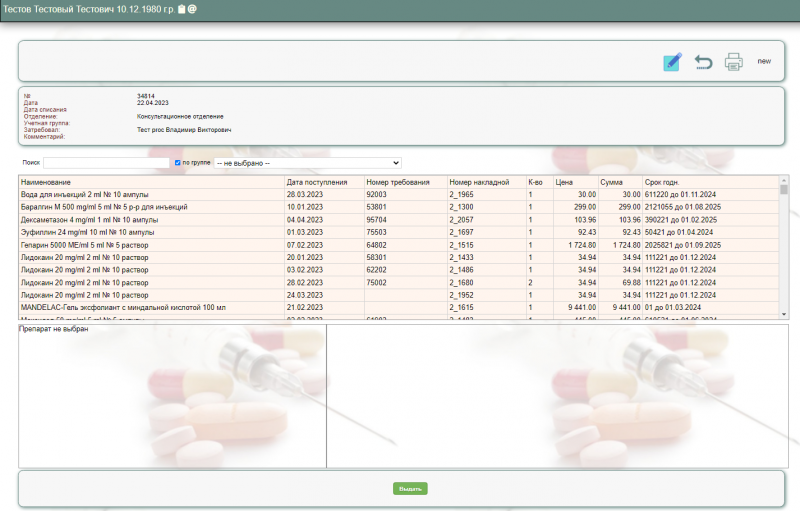Click the 'new' link in toolbar
The height and width of the screenshot is (511, 800).
click(764, 61)
